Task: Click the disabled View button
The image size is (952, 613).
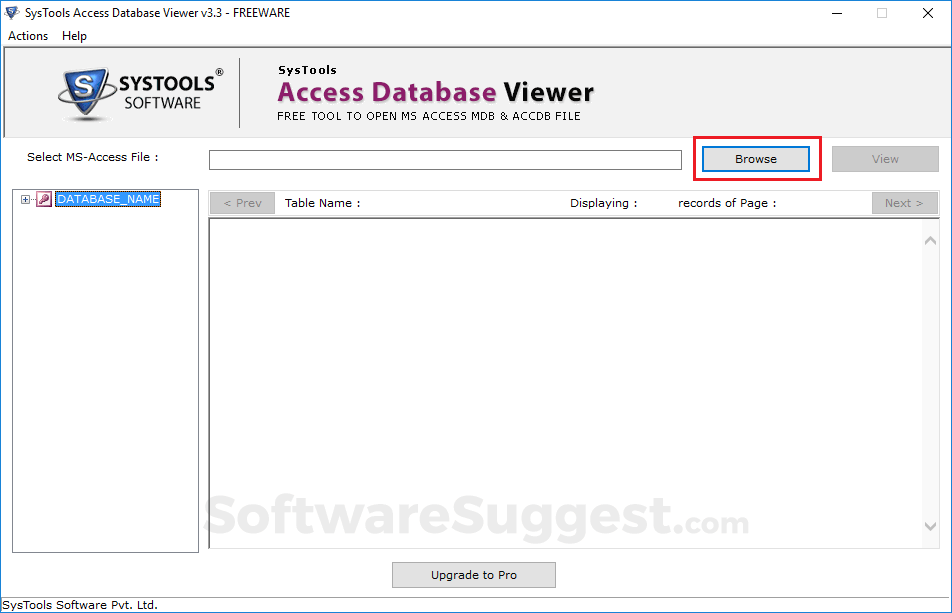Action: tap(885, 159)
